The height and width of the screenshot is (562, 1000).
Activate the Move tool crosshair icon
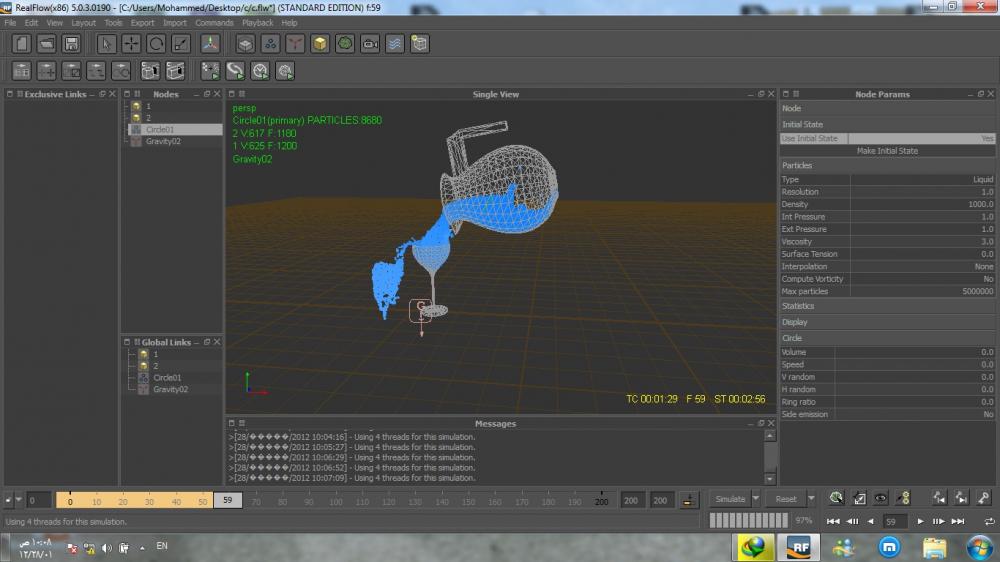(x=131, y=44)
